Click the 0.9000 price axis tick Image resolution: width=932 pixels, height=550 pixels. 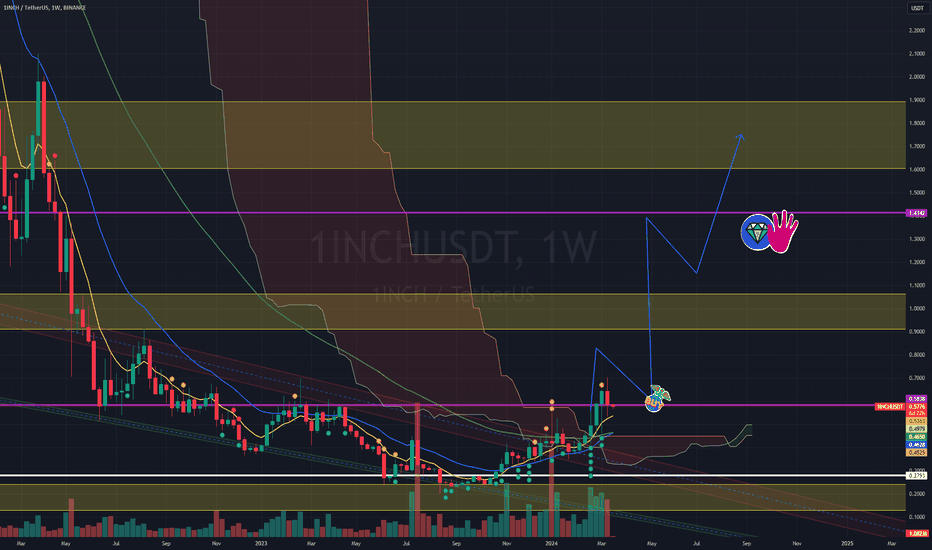click(917, 332)
